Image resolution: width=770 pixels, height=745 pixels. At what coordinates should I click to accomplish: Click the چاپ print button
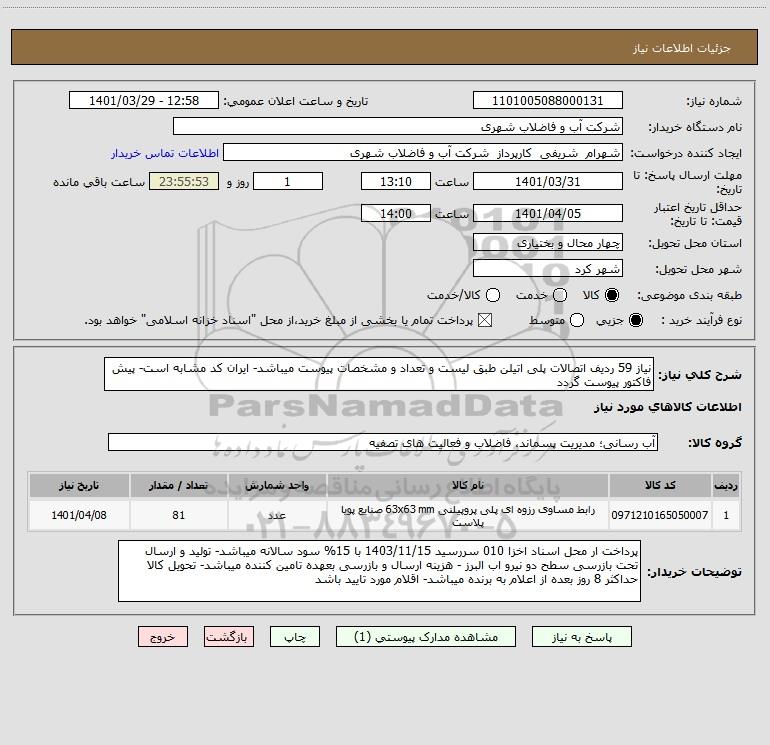coord(295,637)
